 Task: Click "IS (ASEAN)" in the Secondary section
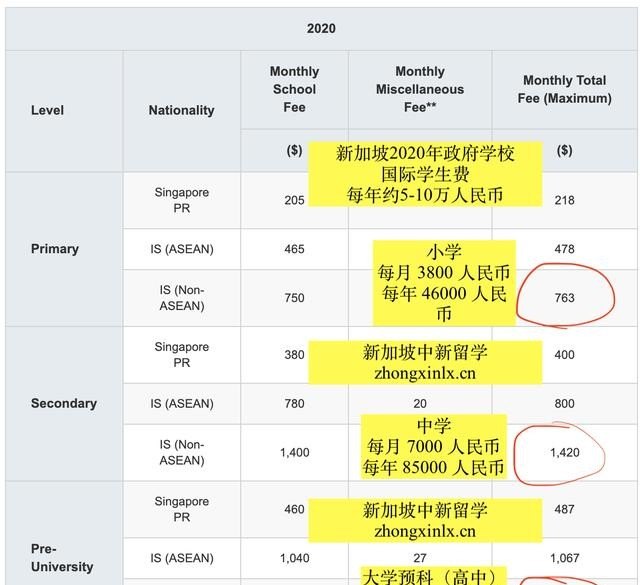point(182,403)
